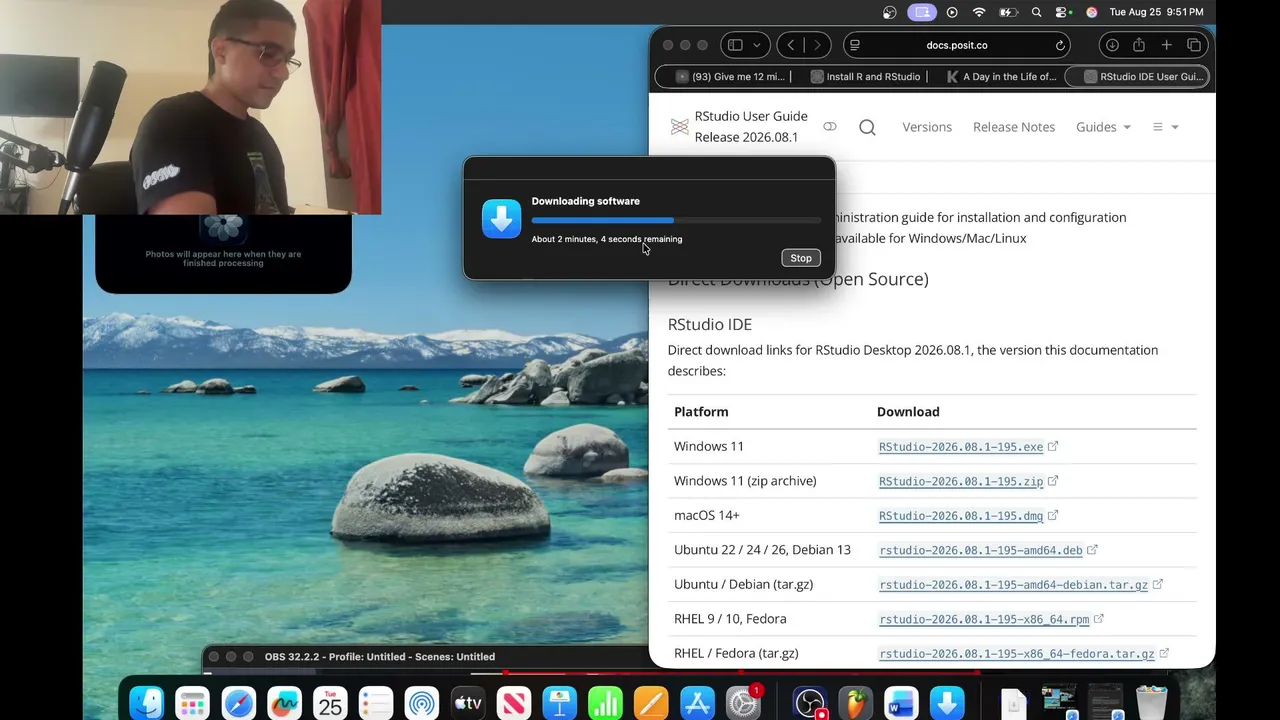Download rstudio-2026.08.1-195-amd64-debian.tar.gz
The width and height of the screenshot is (1280, 720).
click(x=1014, y=585)
